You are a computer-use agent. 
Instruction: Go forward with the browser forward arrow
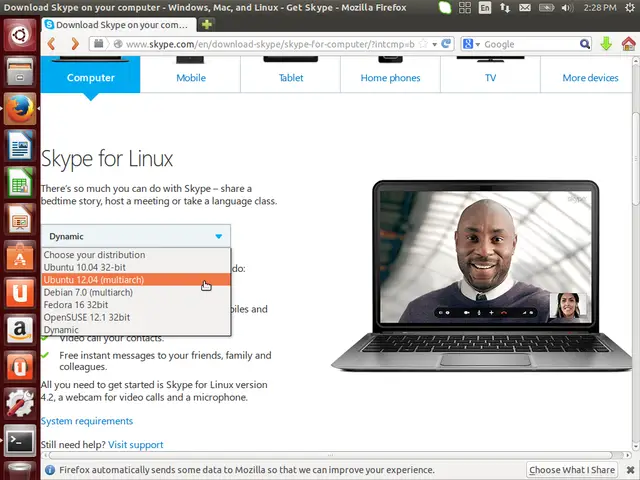74,44
